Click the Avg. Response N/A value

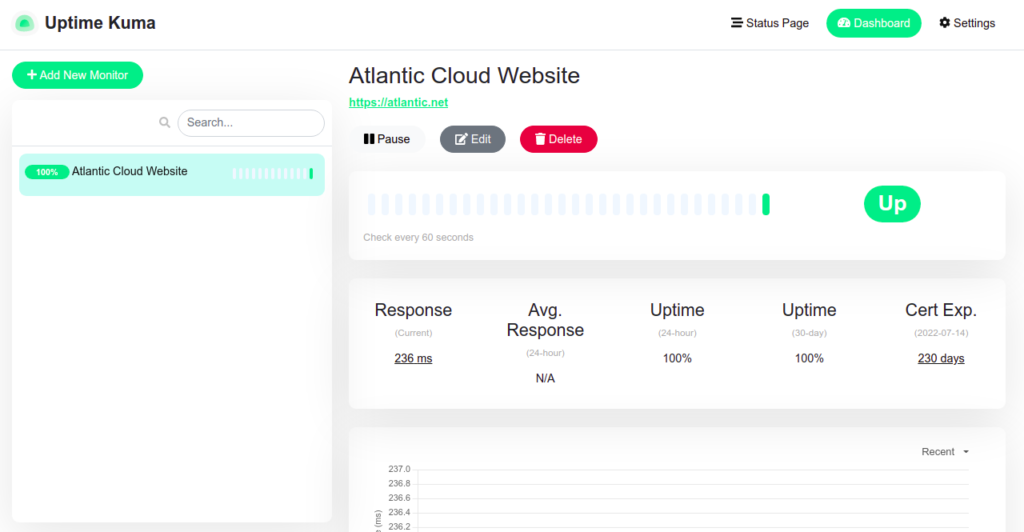point(545,379)
